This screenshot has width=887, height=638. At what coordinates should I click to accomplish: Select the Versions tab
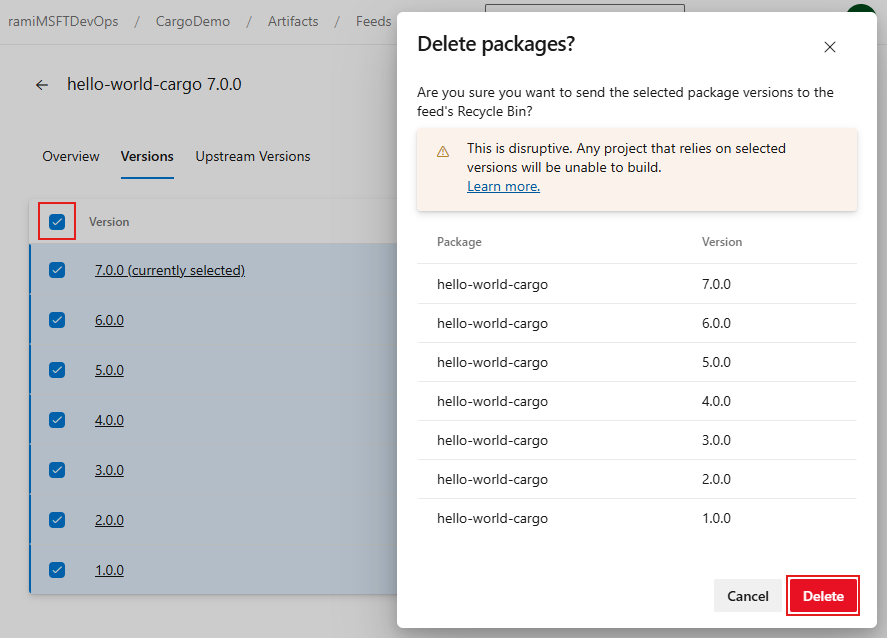(x=146, y=156)
